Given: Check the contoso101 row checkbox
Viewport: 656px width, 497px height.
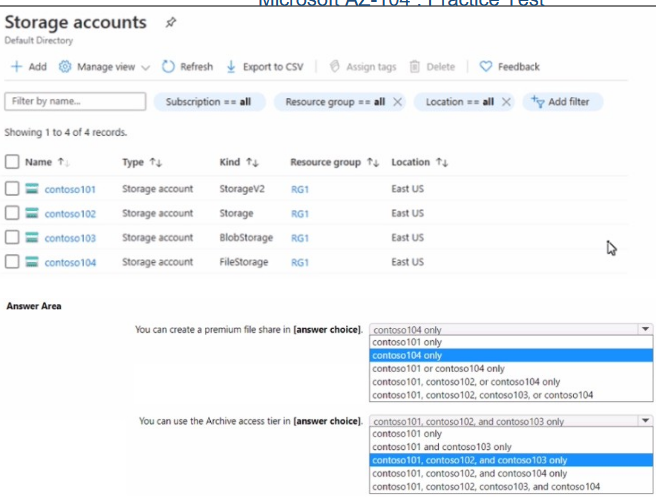Looking at the screenshot, I should 12,188.
